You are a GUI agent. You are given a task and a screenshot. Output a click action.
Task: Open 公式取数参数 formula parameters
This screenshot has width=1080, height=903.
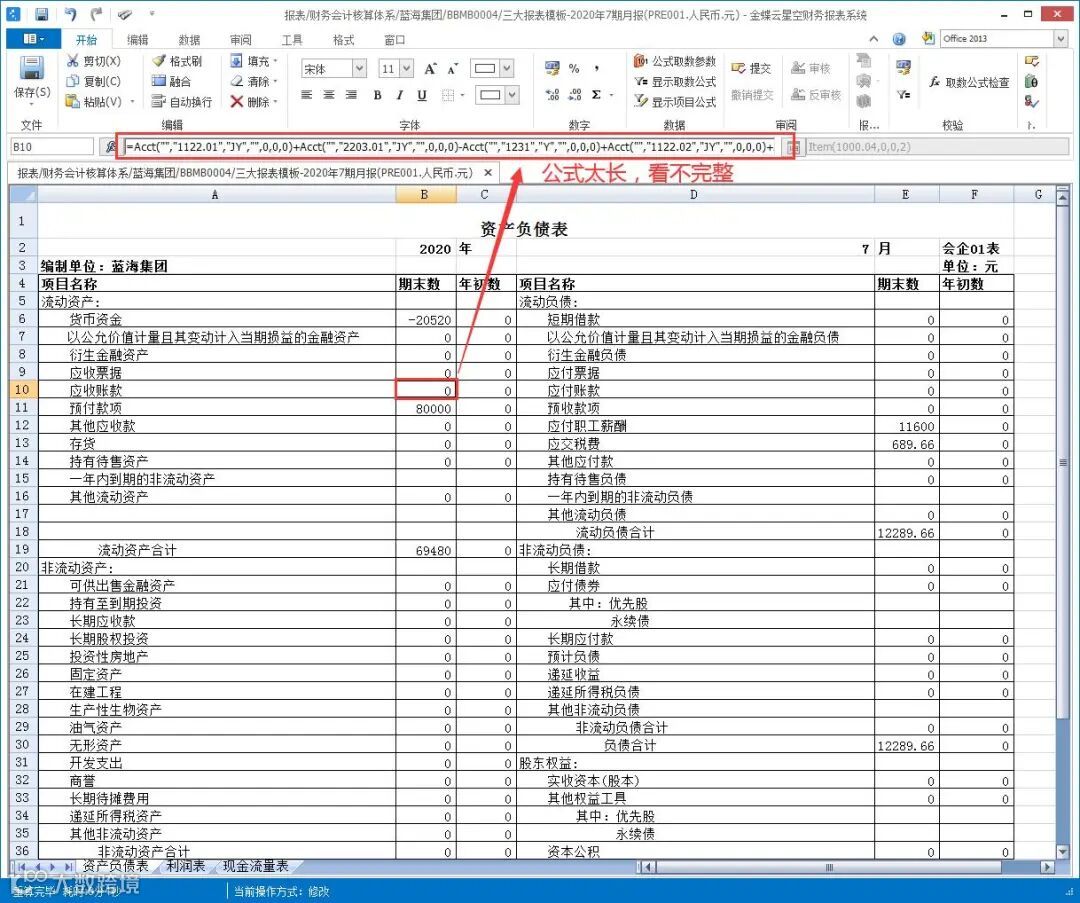coord(675,61)
